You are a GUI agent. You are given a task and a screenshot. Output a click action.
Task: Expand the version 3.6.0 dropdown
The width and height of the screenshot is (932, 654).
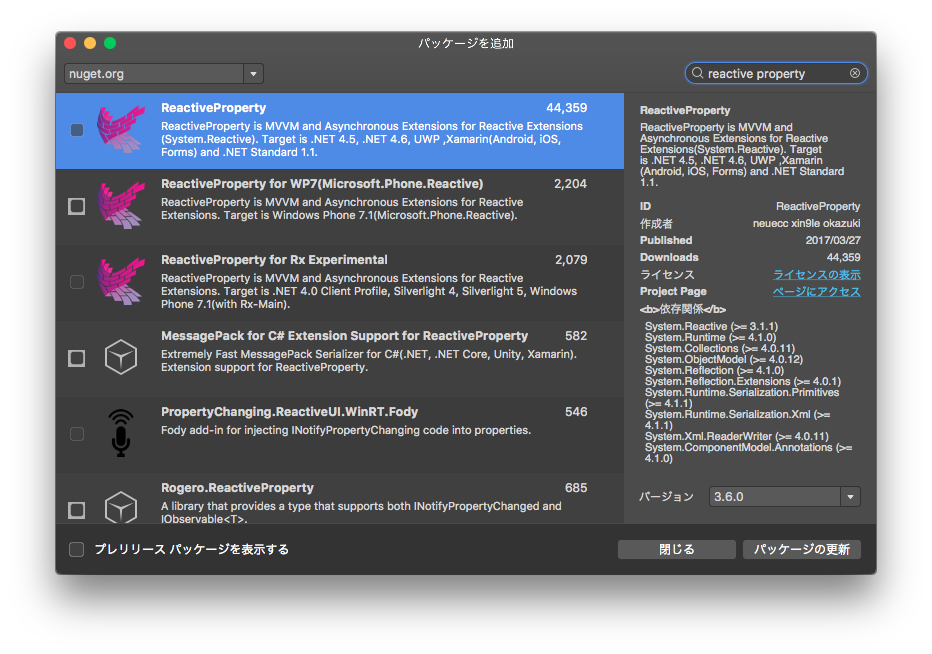tap(850, 497)
